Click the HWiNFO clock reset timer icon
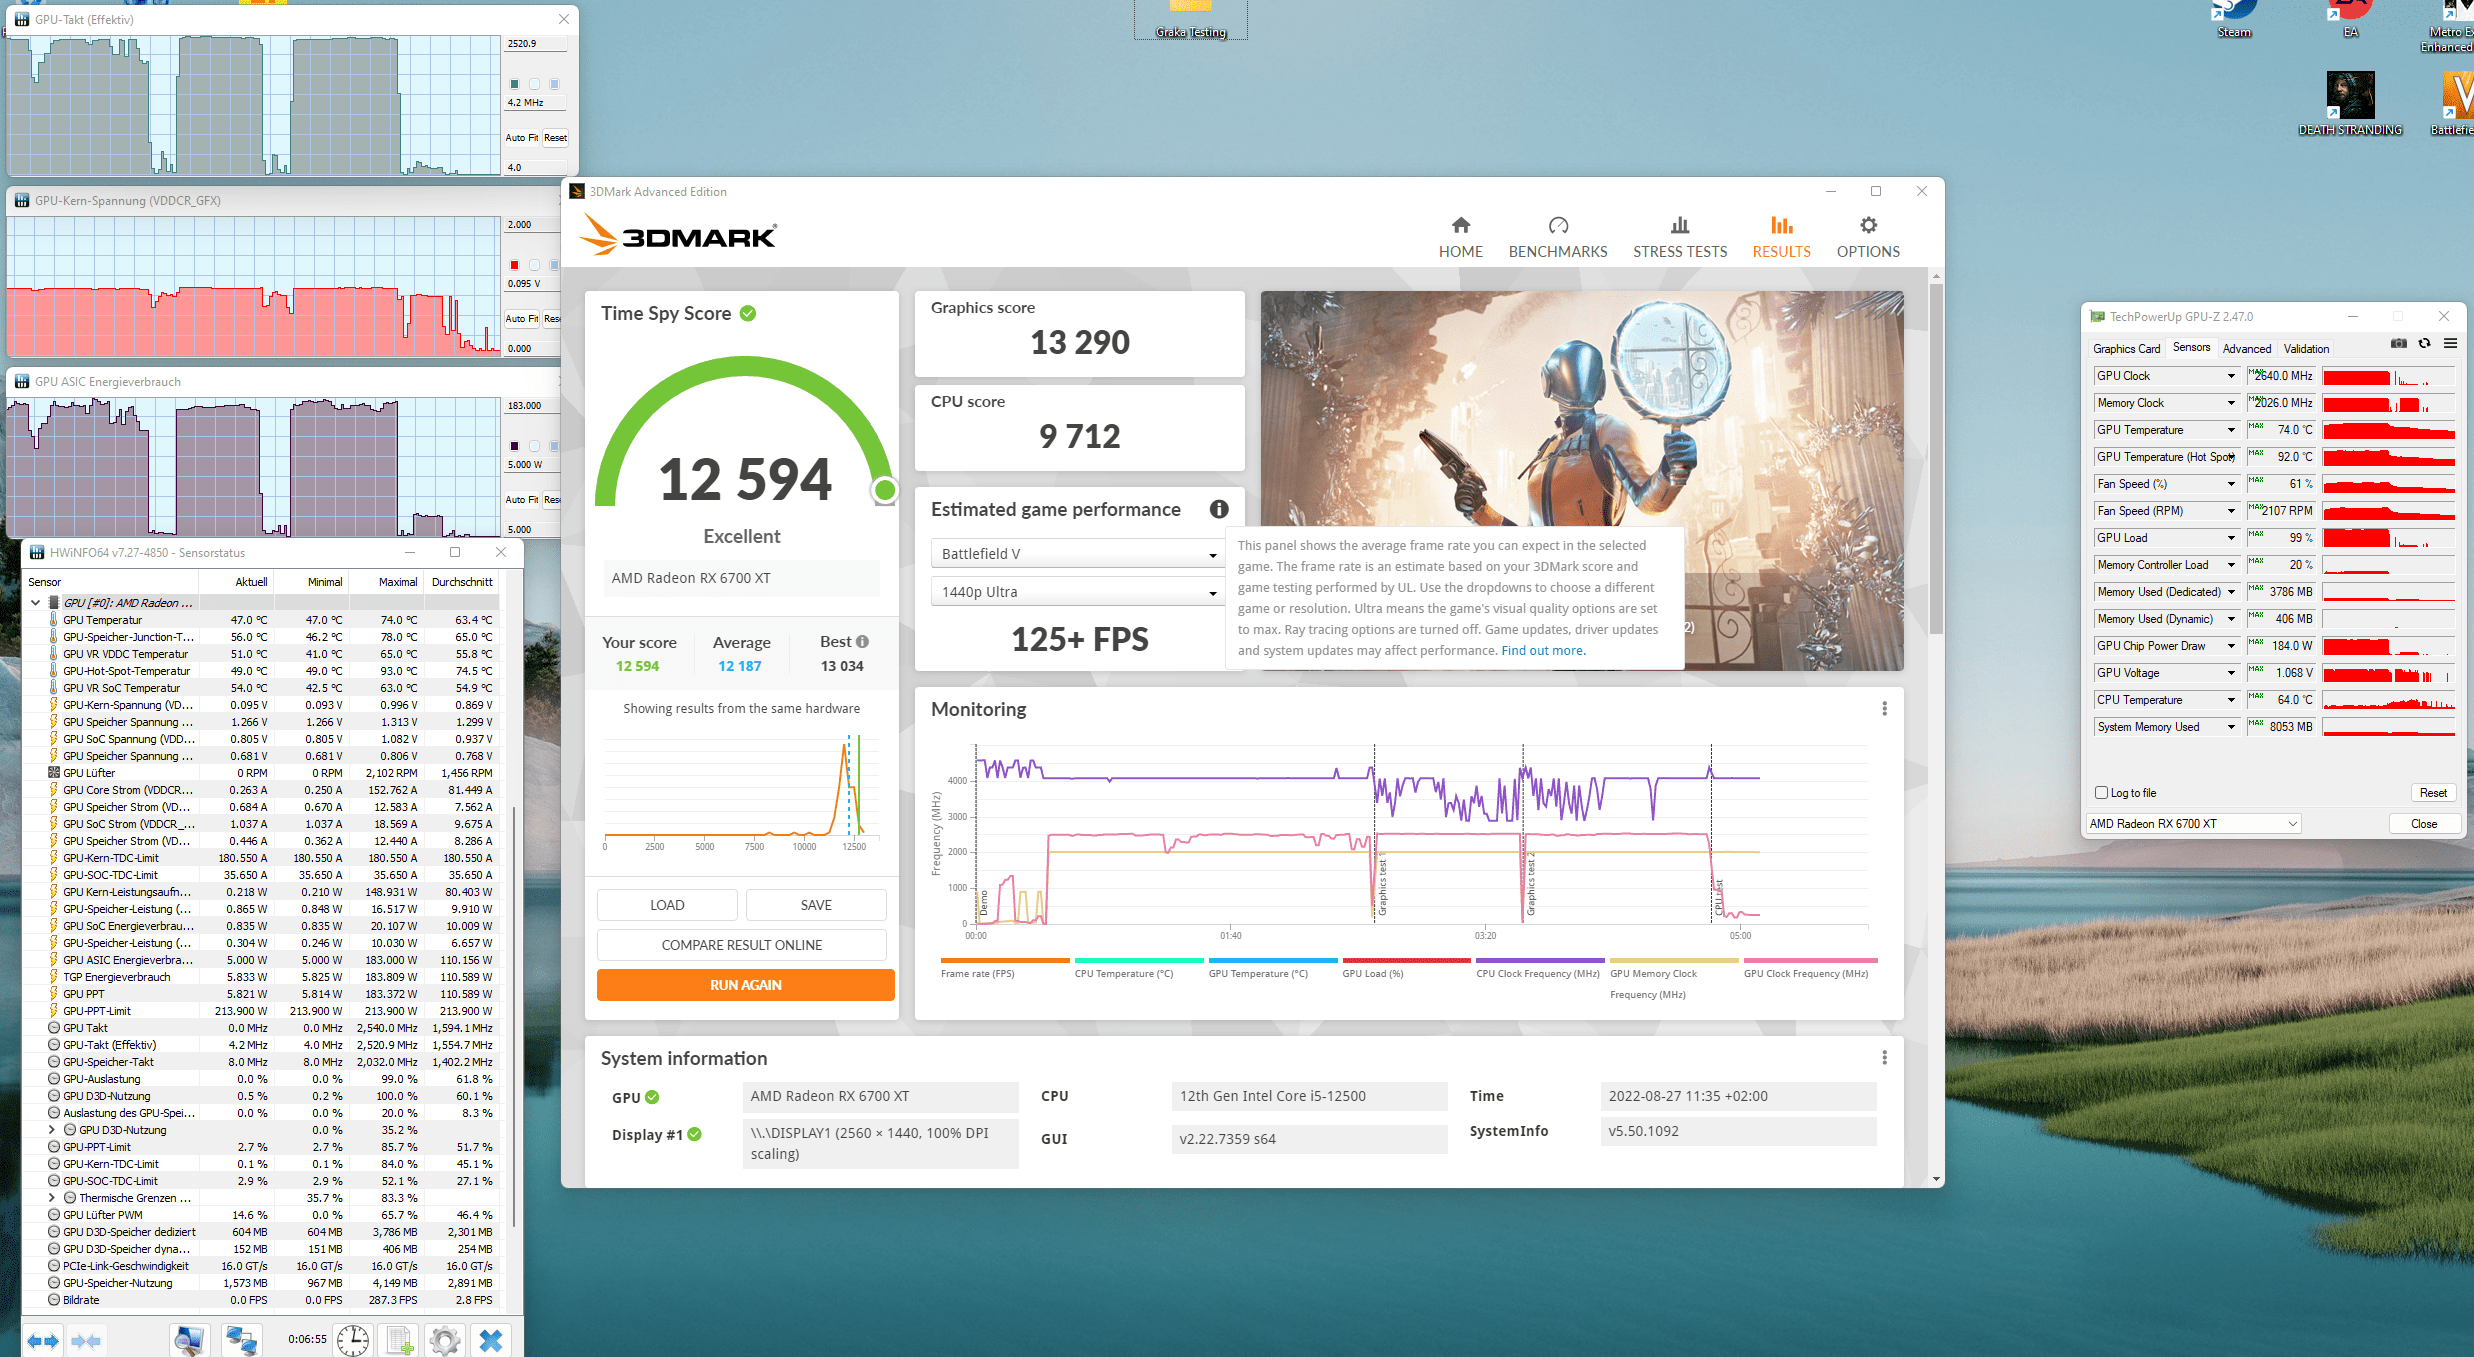The width and height of the screenshot is (2474, 1357). tap(353, 1340)
